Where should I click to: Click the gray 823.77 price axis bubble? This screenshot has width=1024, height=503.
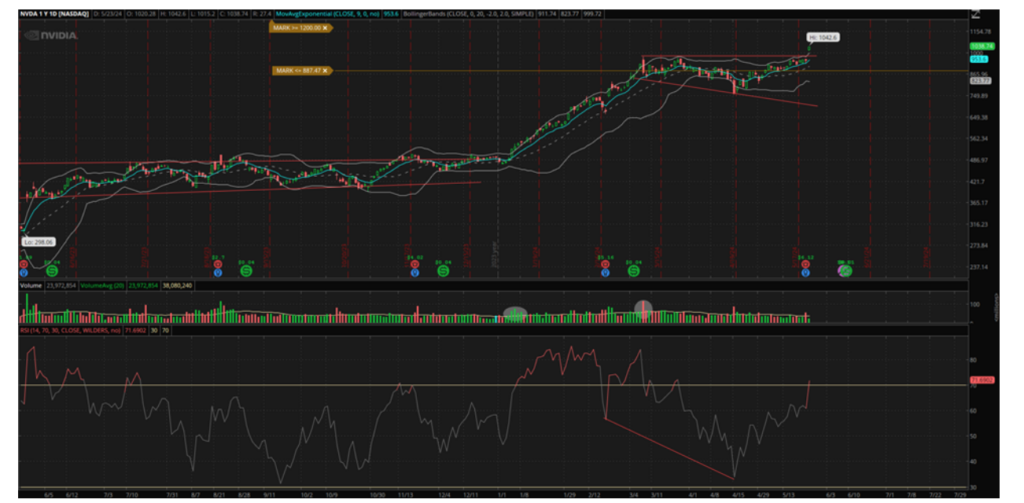coord(980,80)
